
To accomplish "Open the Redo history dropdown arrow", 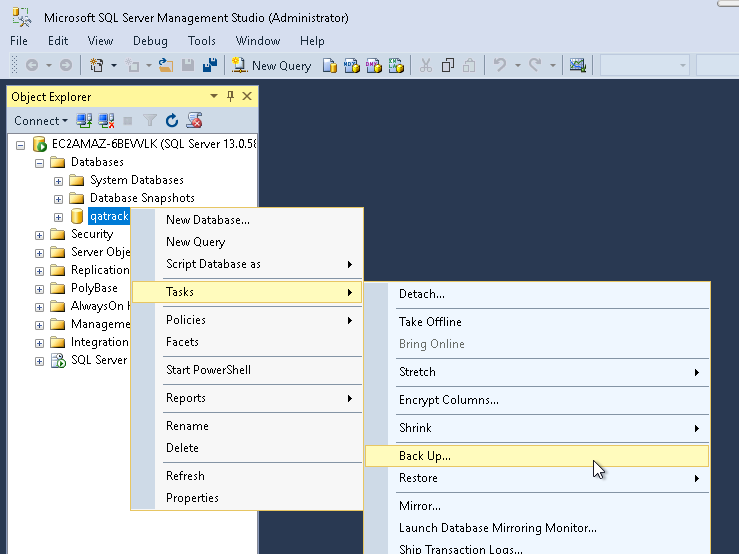I will point(552,66).
